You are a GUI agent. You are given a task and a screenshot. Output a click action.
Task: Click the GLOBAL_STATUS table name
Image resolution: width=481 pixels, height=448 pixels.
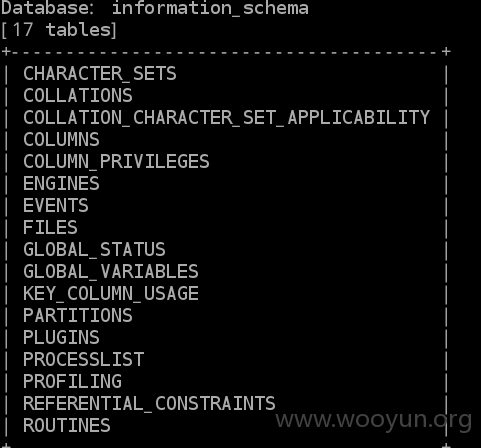(x=94, y=250)
